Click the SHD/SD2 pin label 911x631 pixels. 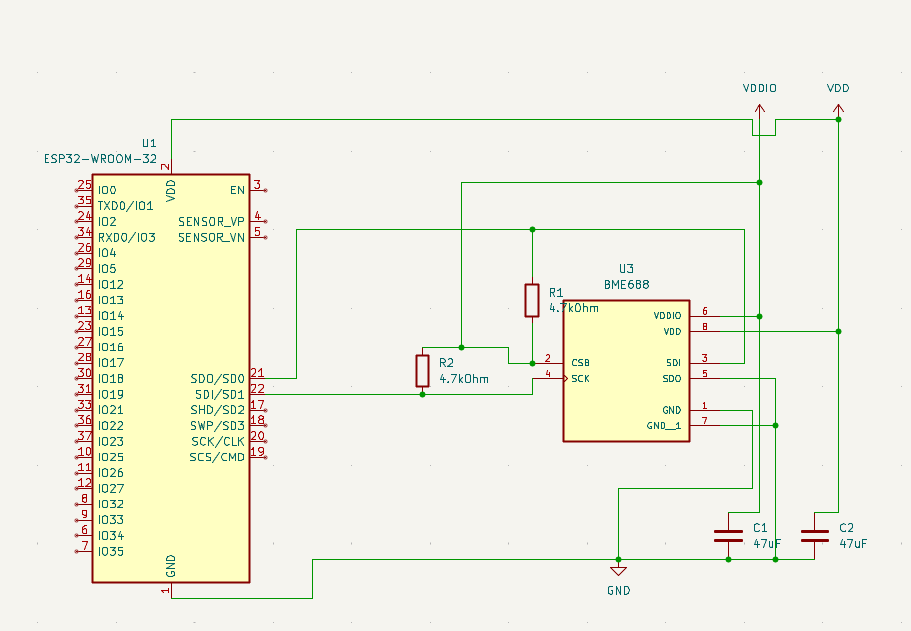click(x=217, y=410)
